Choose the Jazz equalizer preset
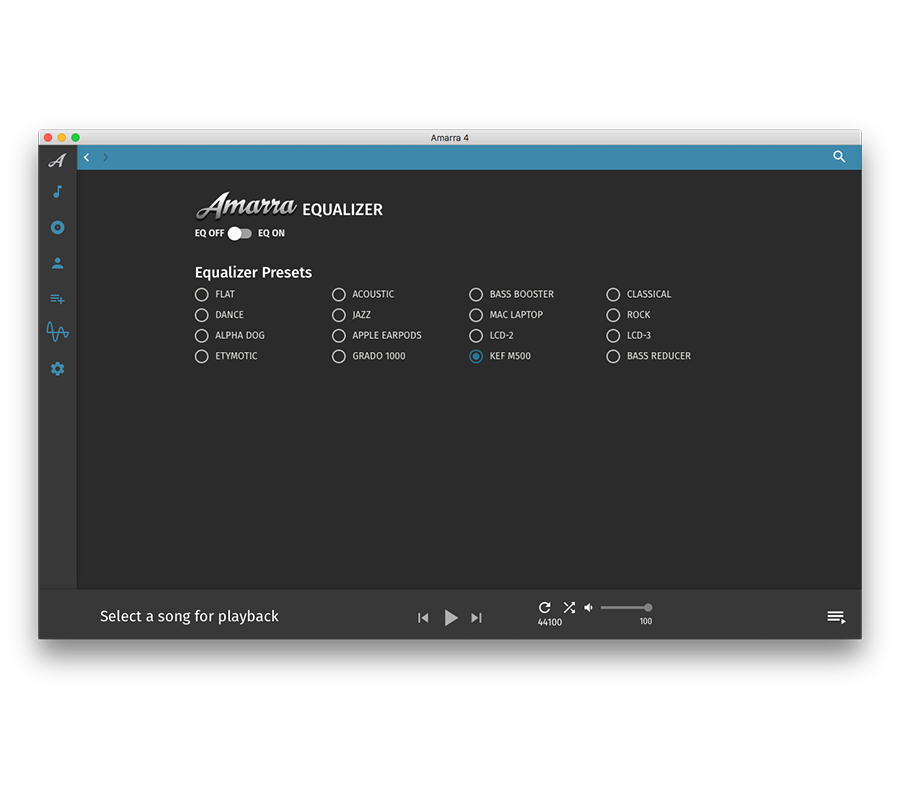This screenshot has height=801, width=900. click(339, 315)
